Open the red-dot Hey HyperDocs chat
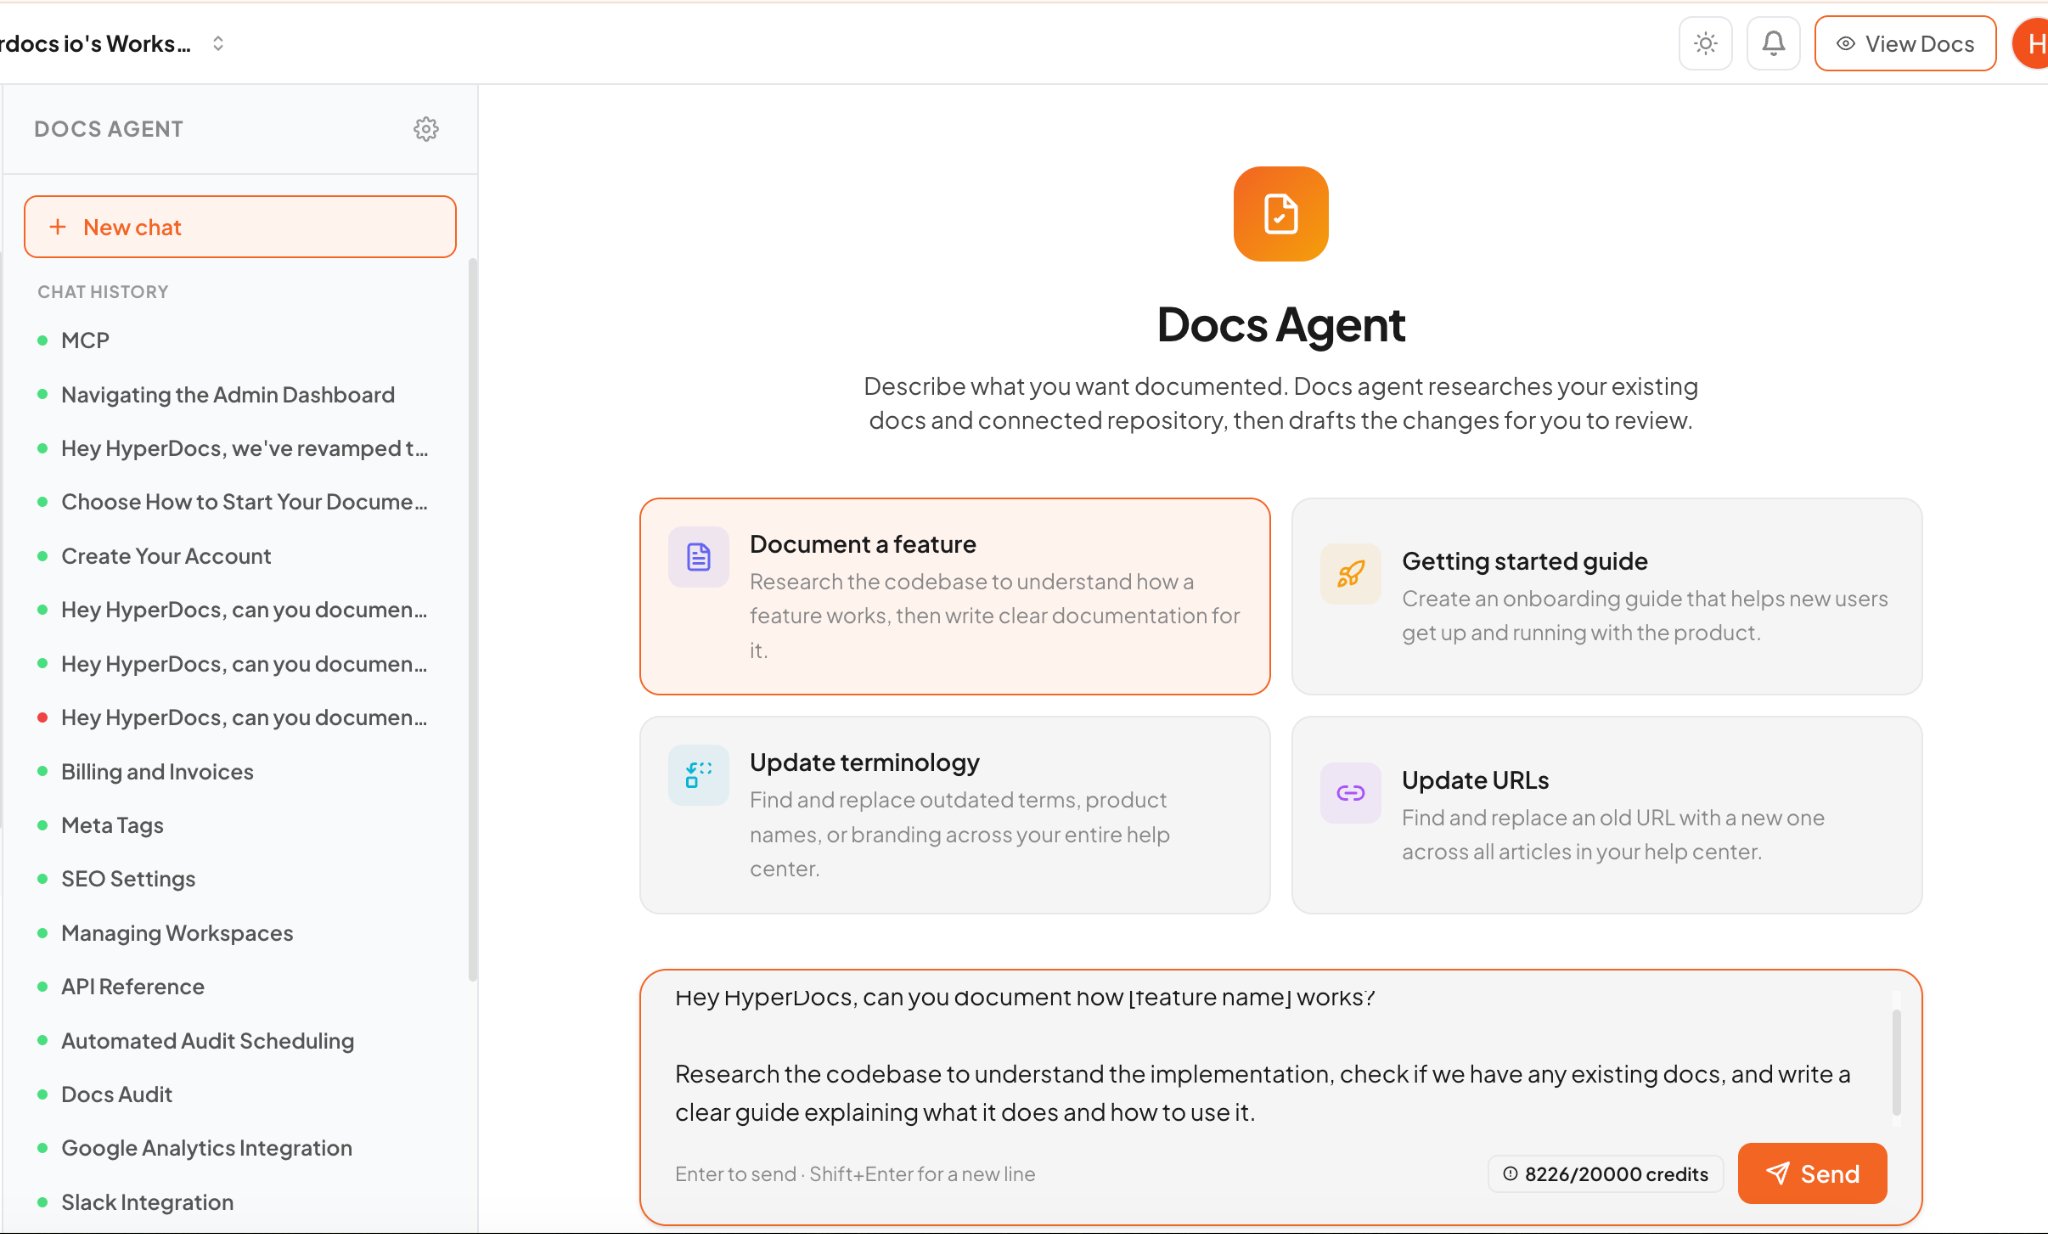The width and height of the screenshot is (2048, 1234). (244, 717)
